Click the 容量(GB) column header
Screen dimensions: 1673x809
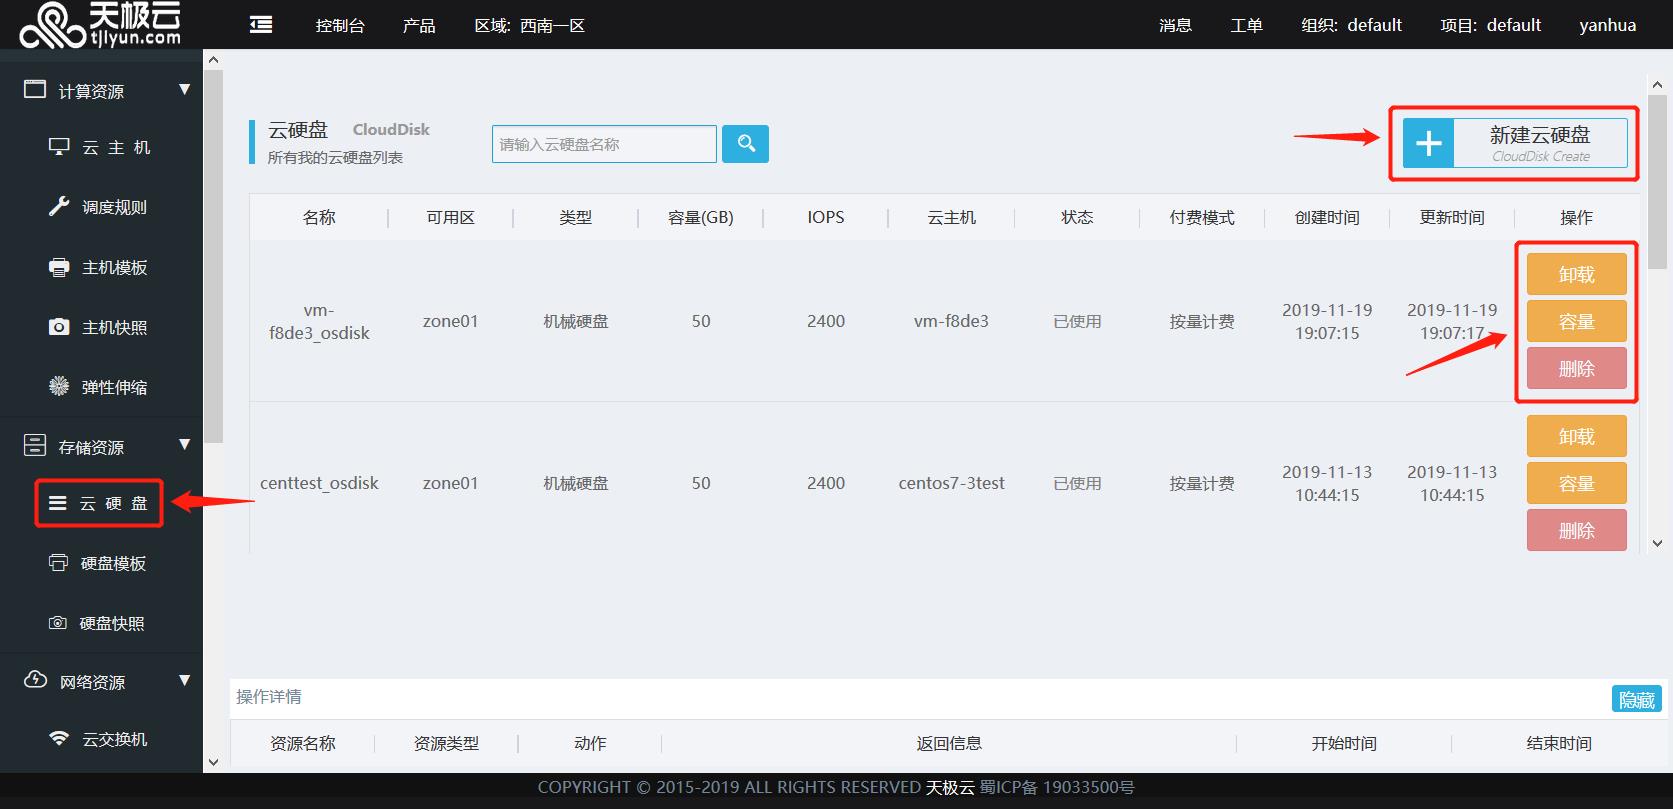pos(701,217)
